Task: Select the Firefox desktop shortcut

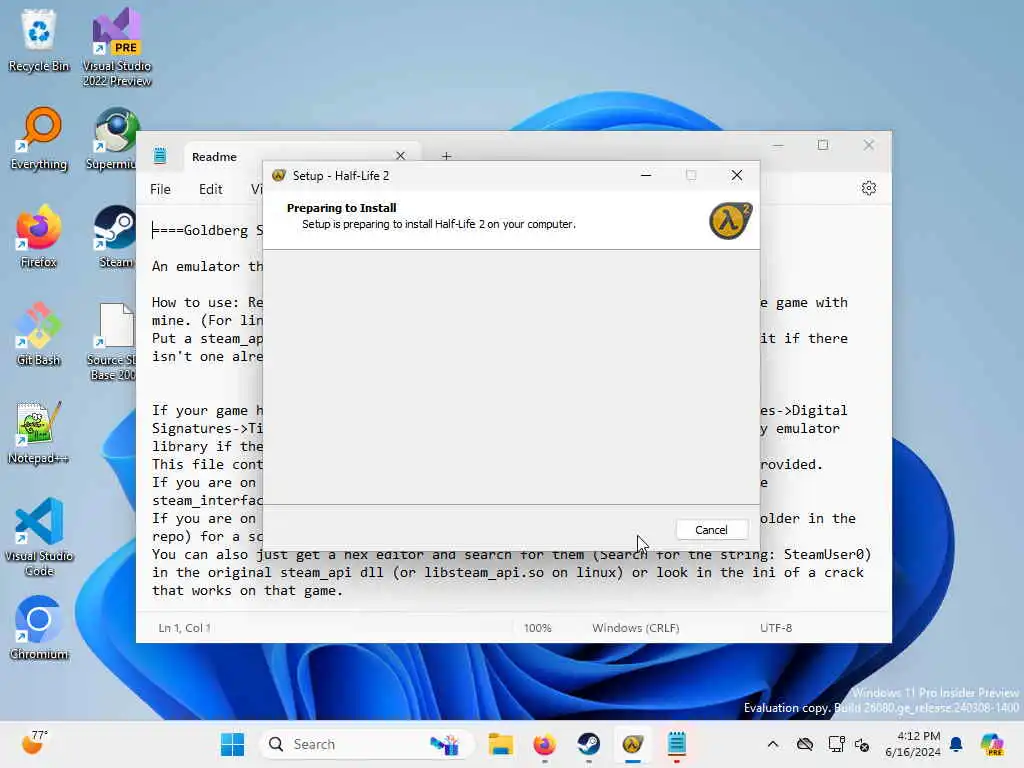Action: pyautogui.click(x=39, y=236)
